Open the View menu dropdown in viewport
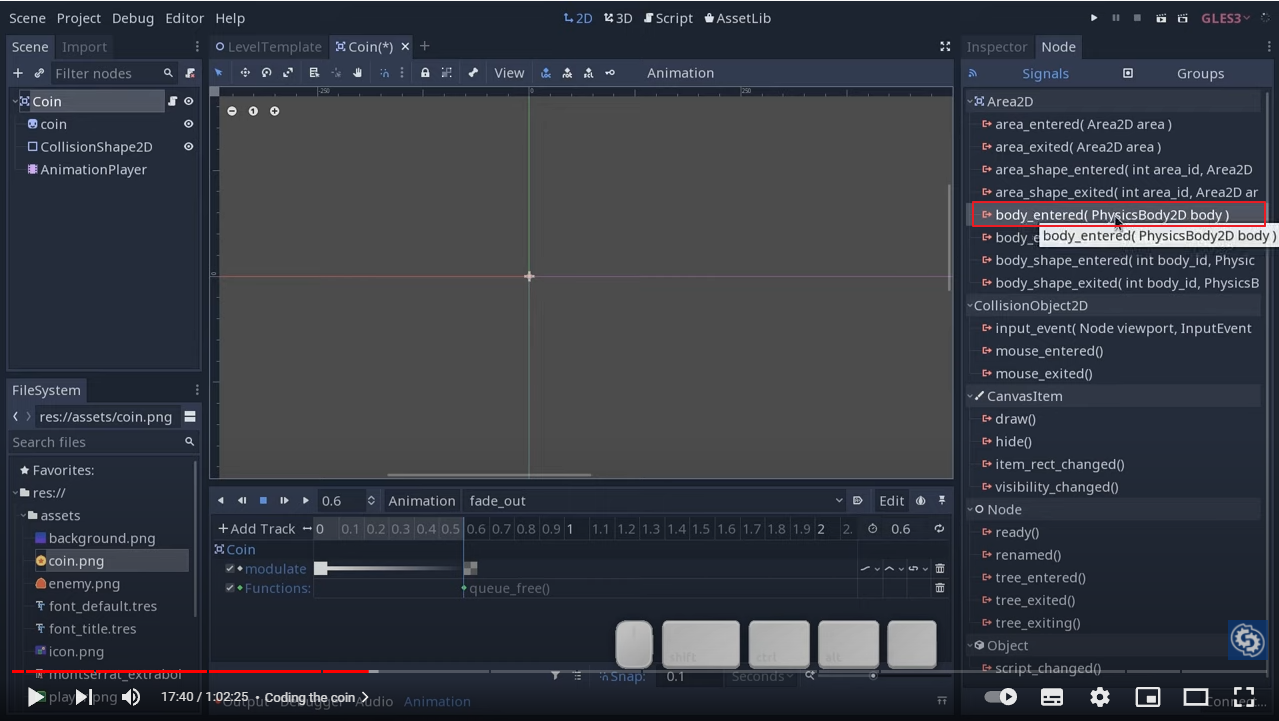Screen dimensions: 1279x721 509,73
